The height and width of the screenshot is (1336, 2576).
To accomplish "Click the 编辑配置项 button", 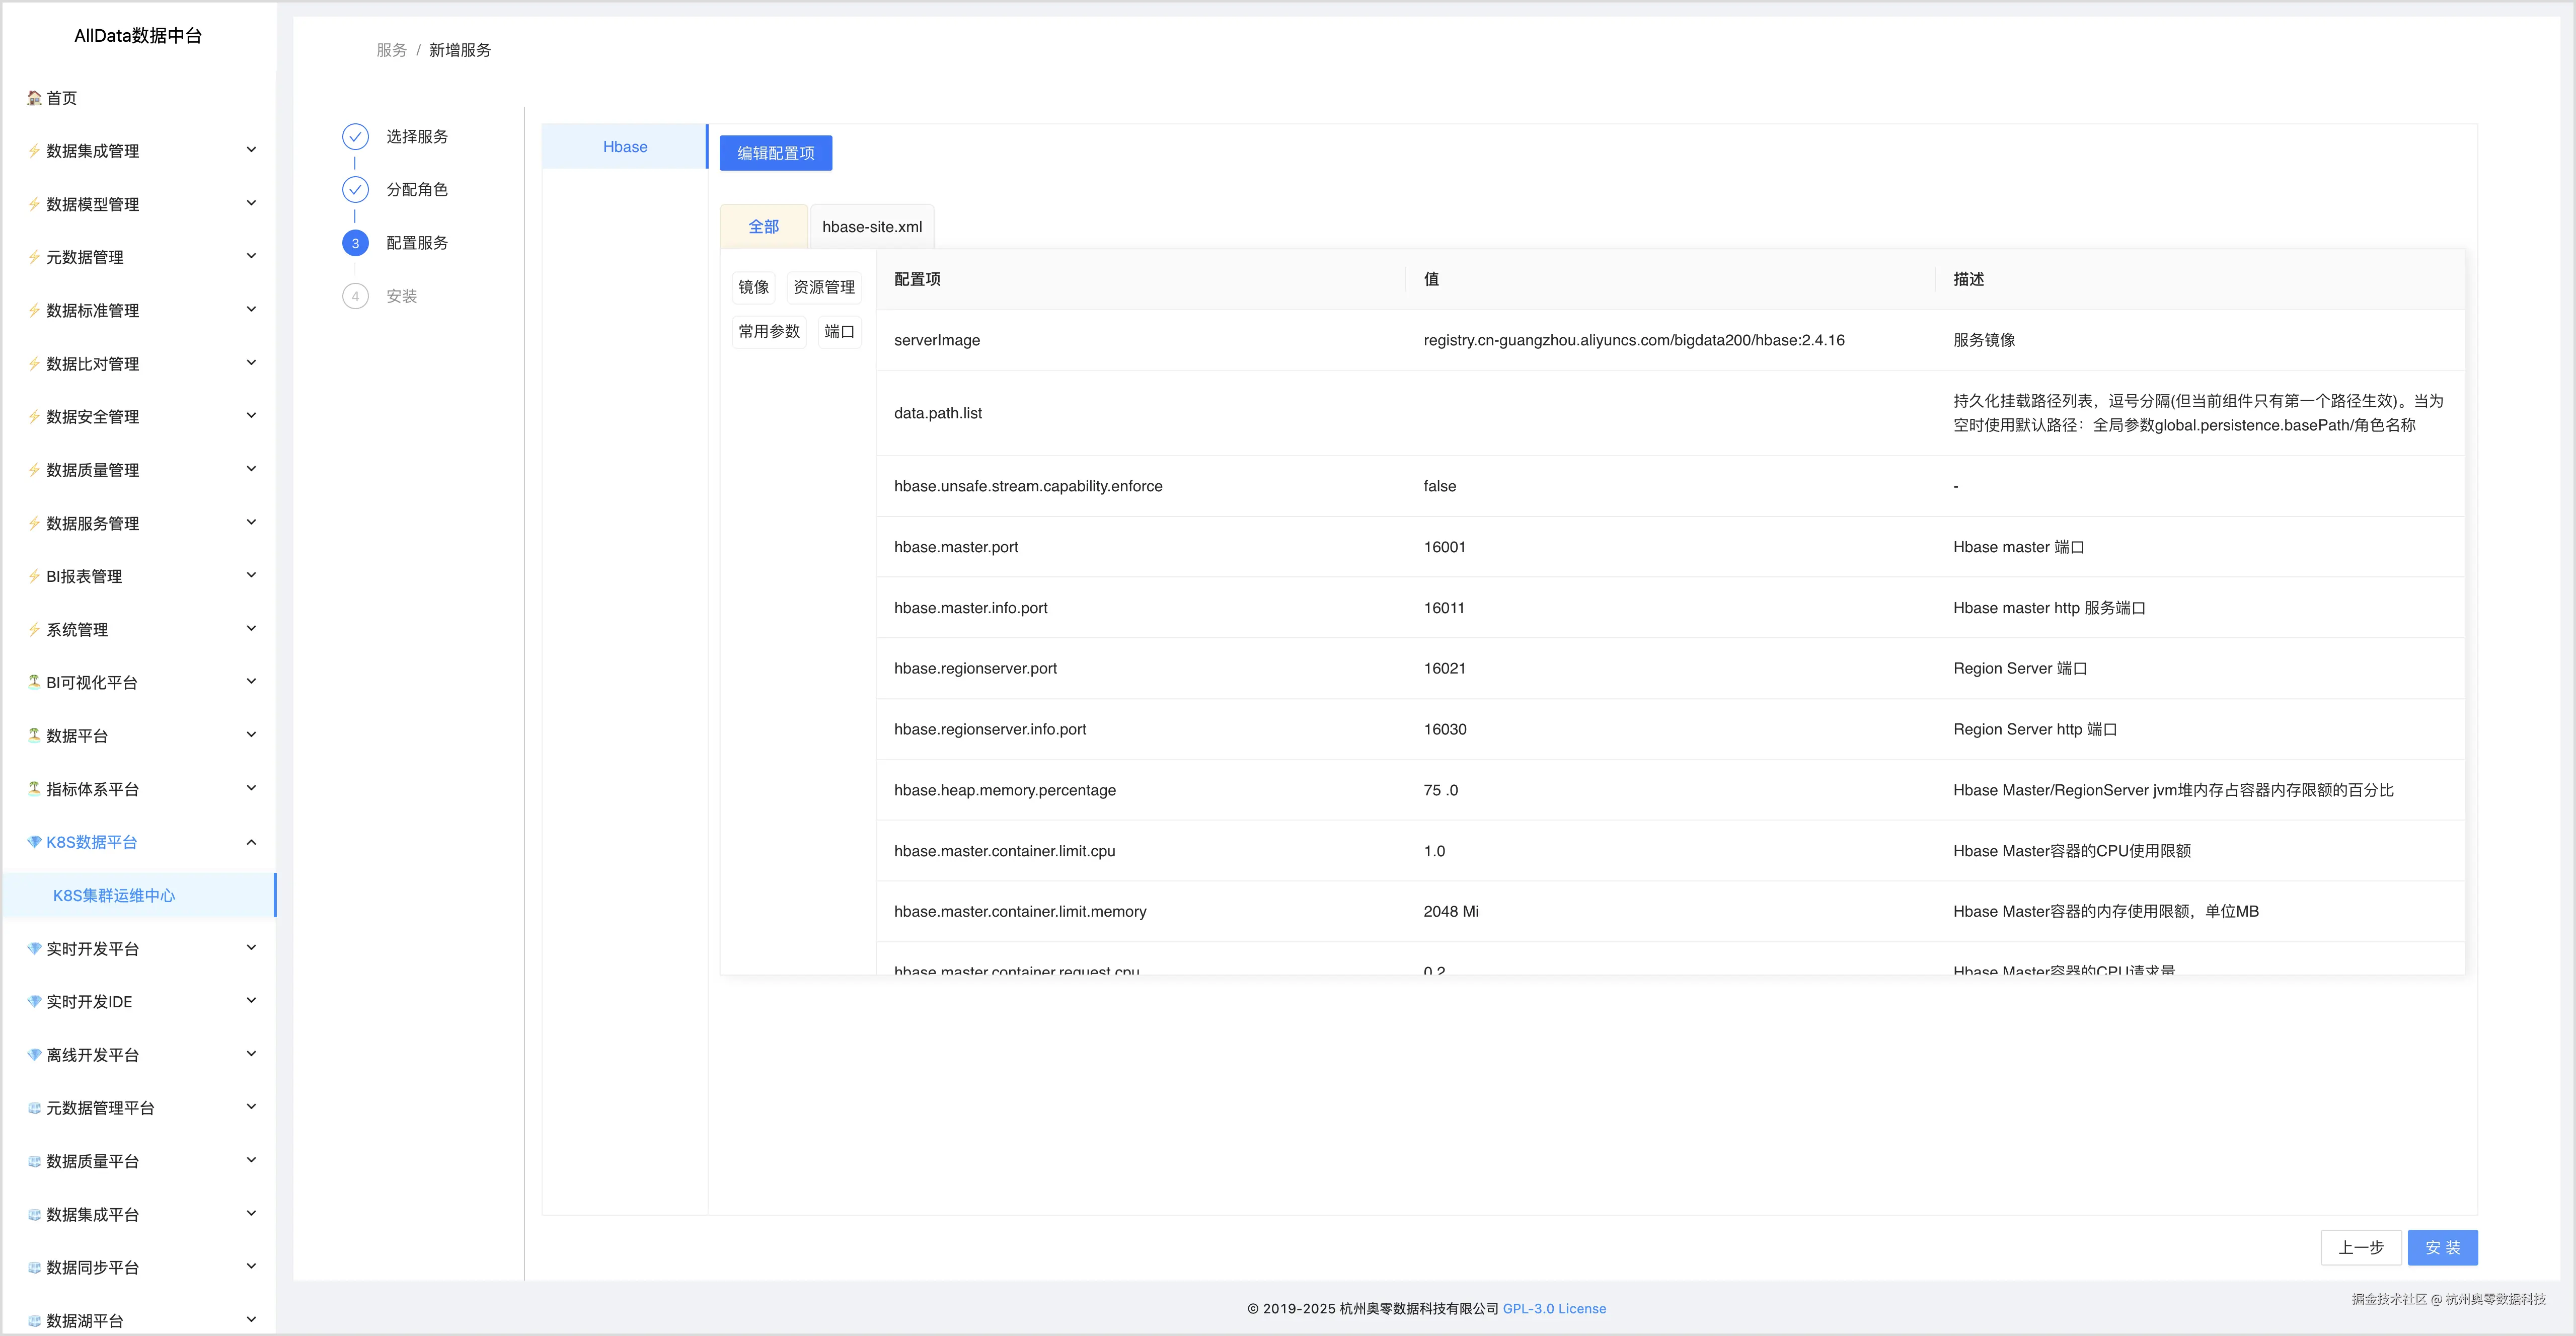I will pyautogui.click(x=775, y=153).
